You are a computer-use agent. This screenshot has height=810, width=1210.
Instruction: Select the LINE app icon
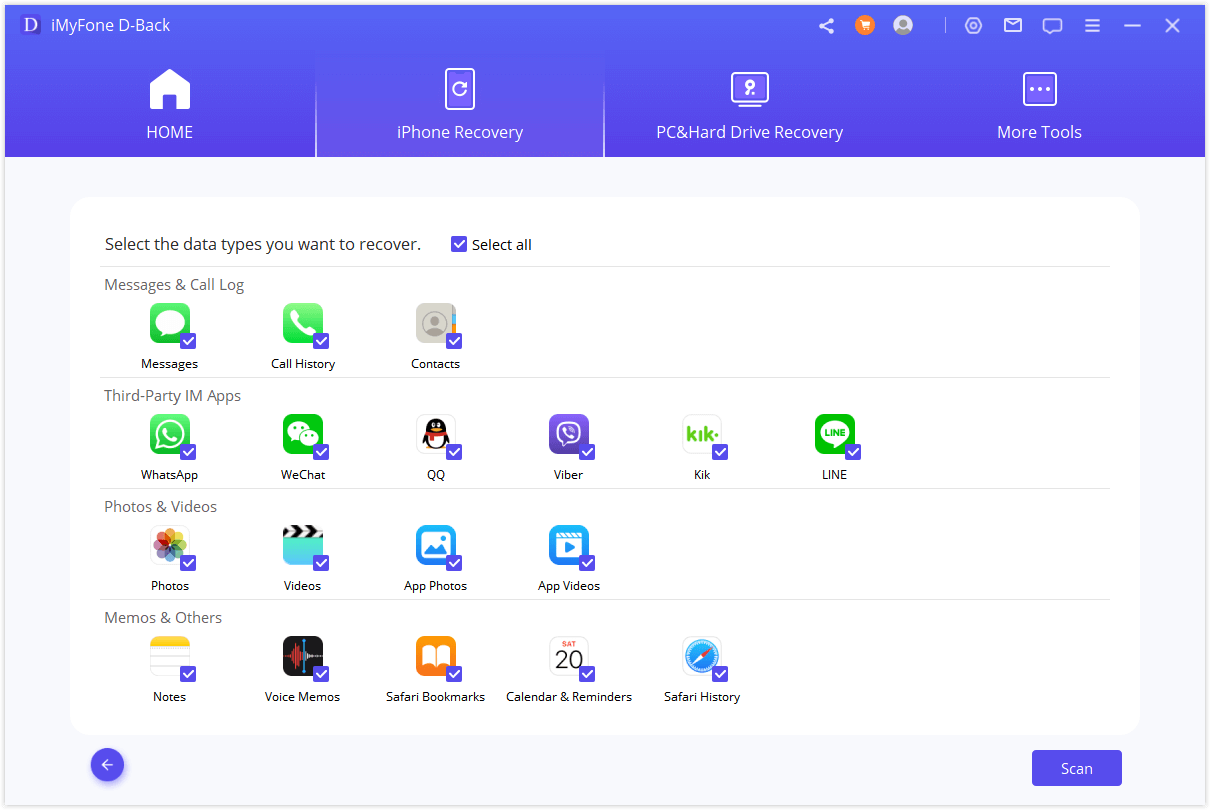coord(835,434)
